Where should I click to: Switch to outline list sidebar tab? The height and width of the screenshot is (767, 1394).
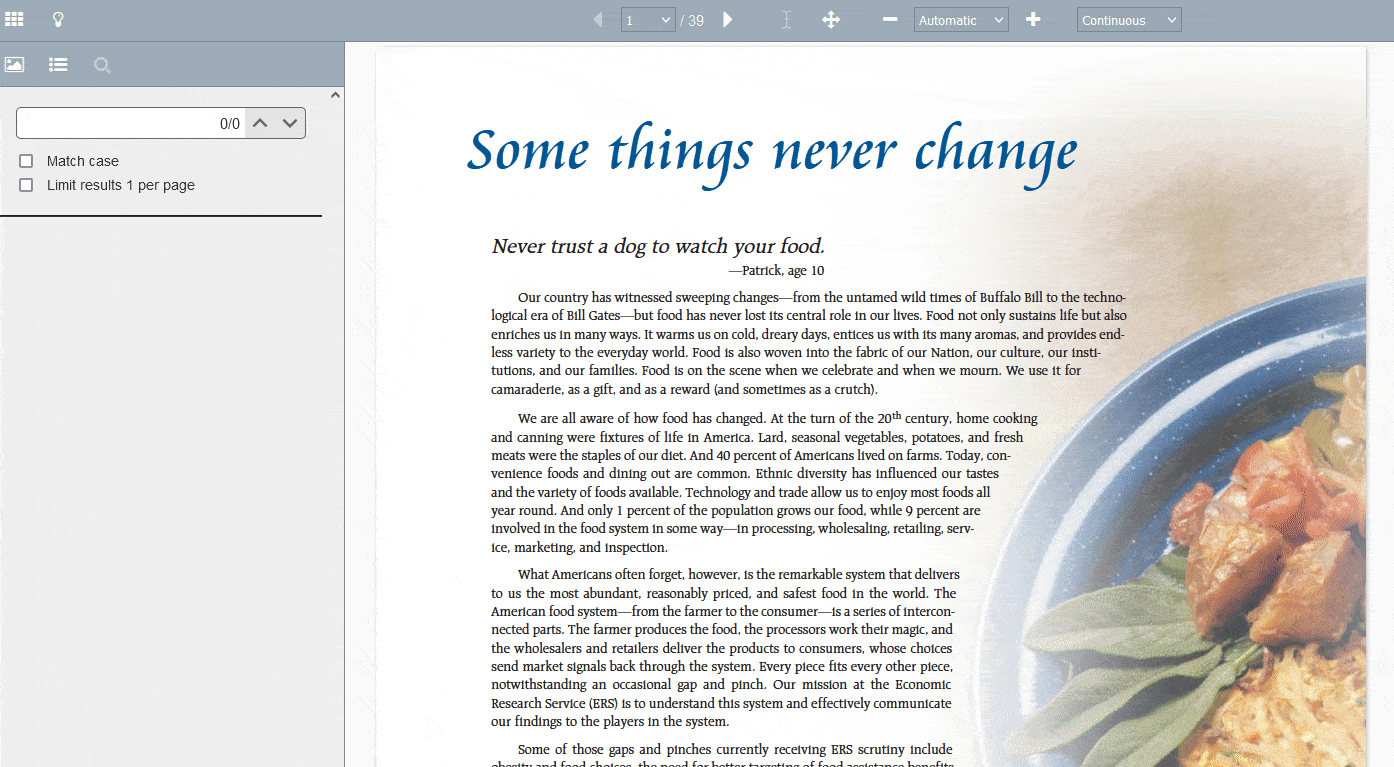pyautogui.click(x=58, y=65)
